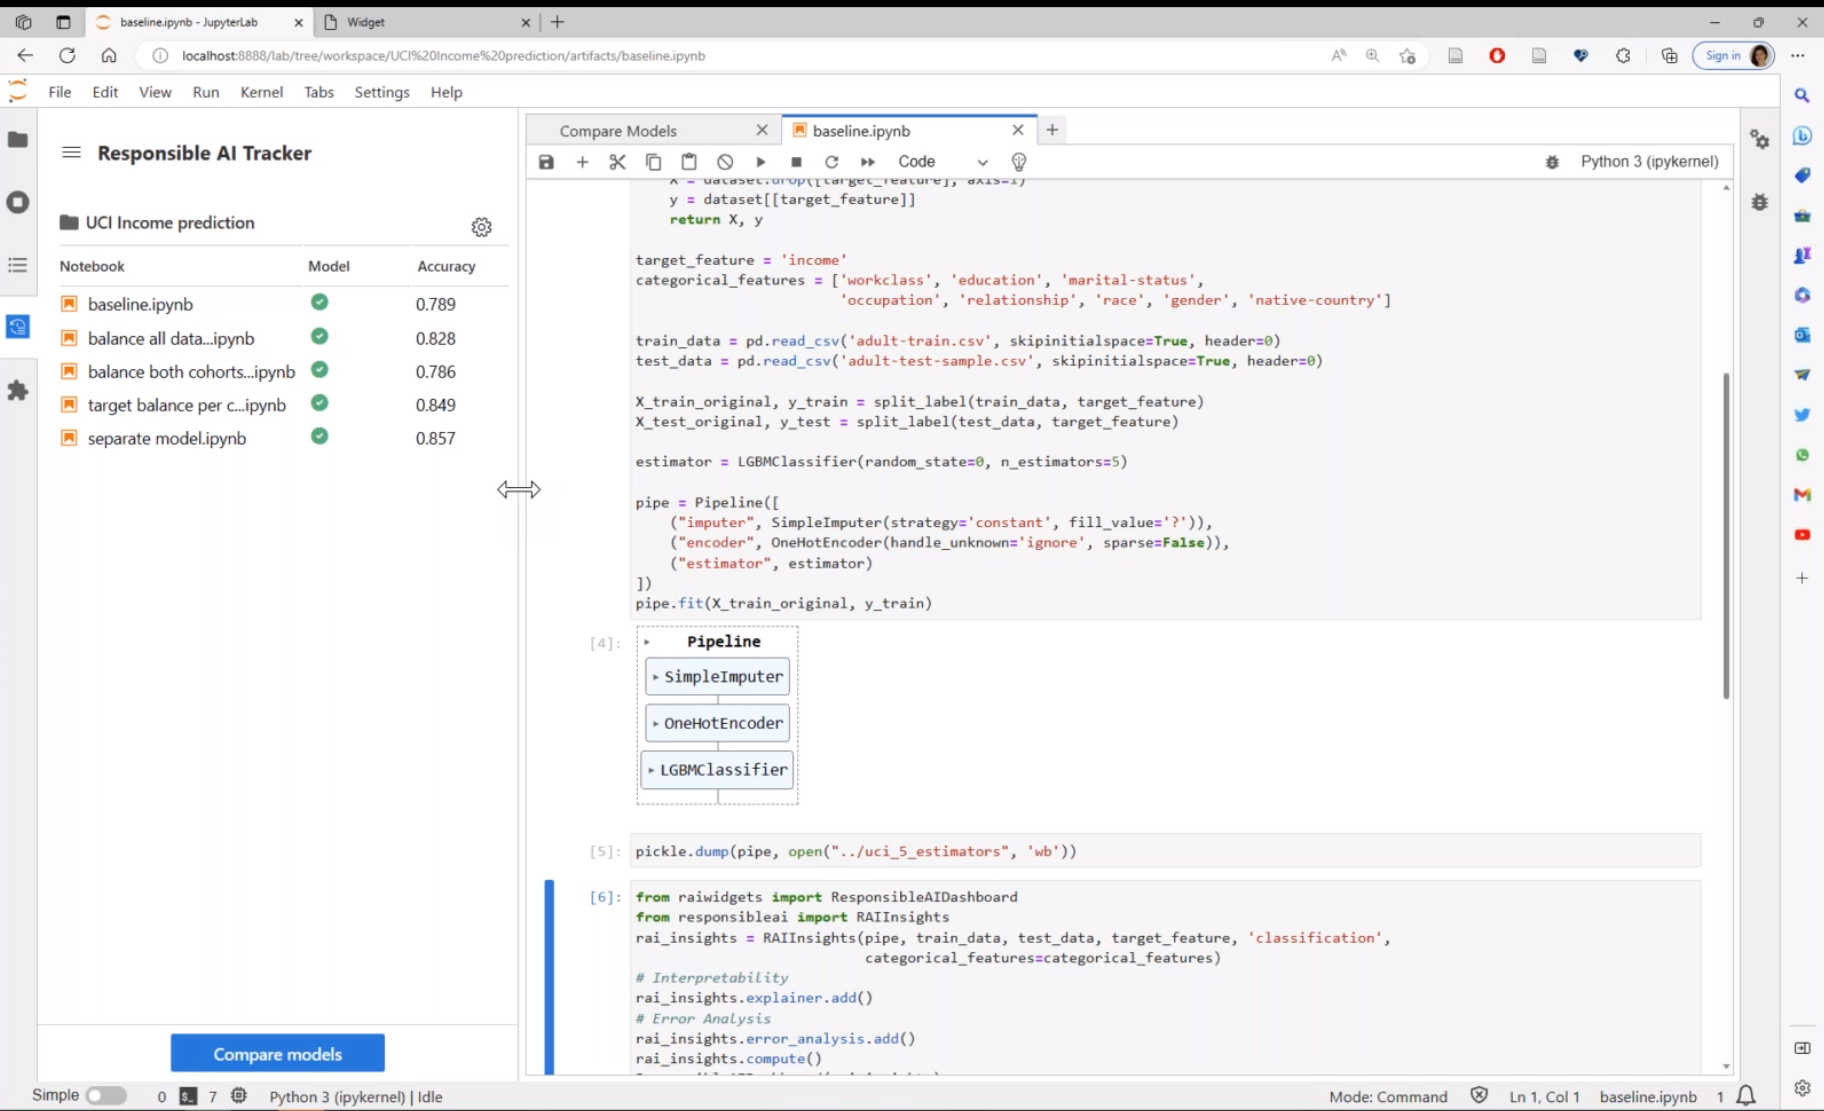Paste cell using the clipboard icon
1824x1111 pixels.
click(689, 162)
